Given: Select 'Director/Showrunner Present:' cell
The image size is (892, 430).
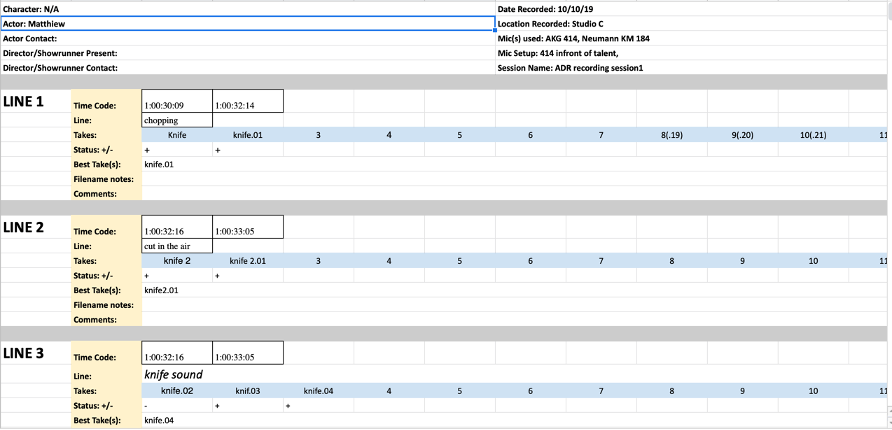Looking at the screenshot, I should tap(247, 53).
